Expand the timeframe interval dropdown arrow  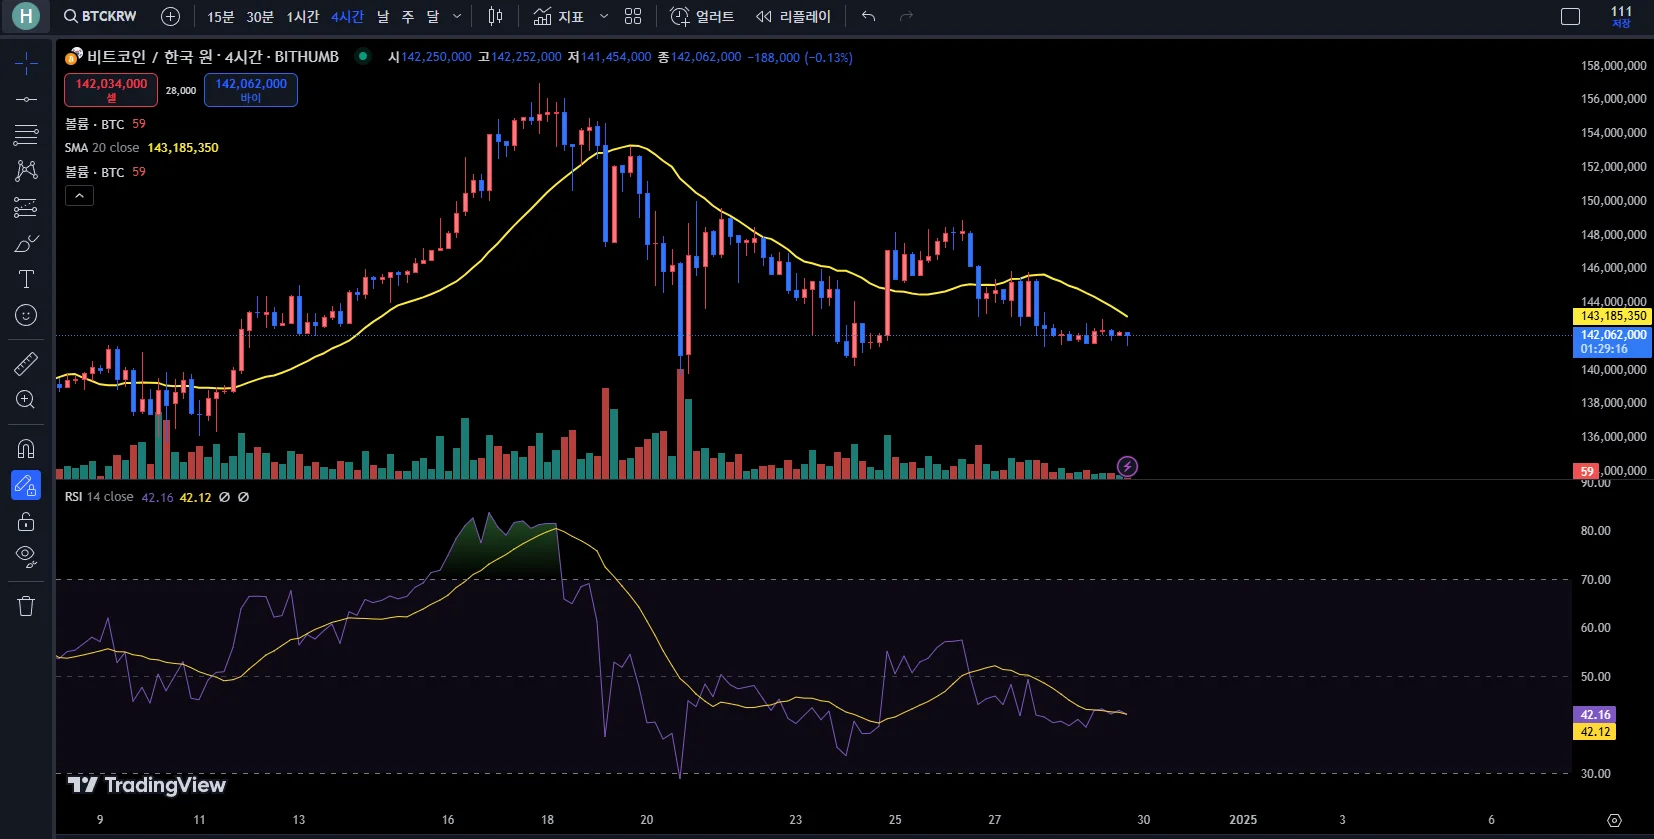pos(457,16)
